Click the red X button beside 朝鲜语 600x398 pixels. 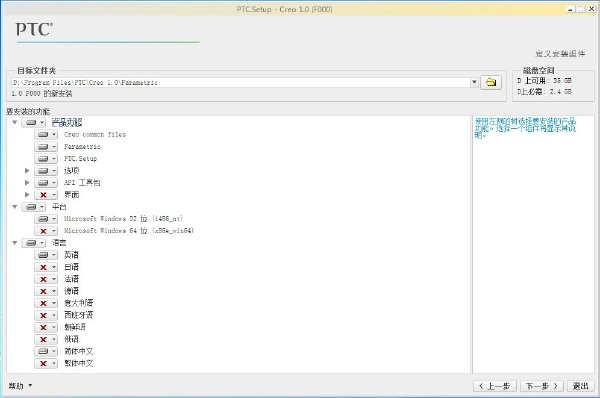click(x=46, y=327)
